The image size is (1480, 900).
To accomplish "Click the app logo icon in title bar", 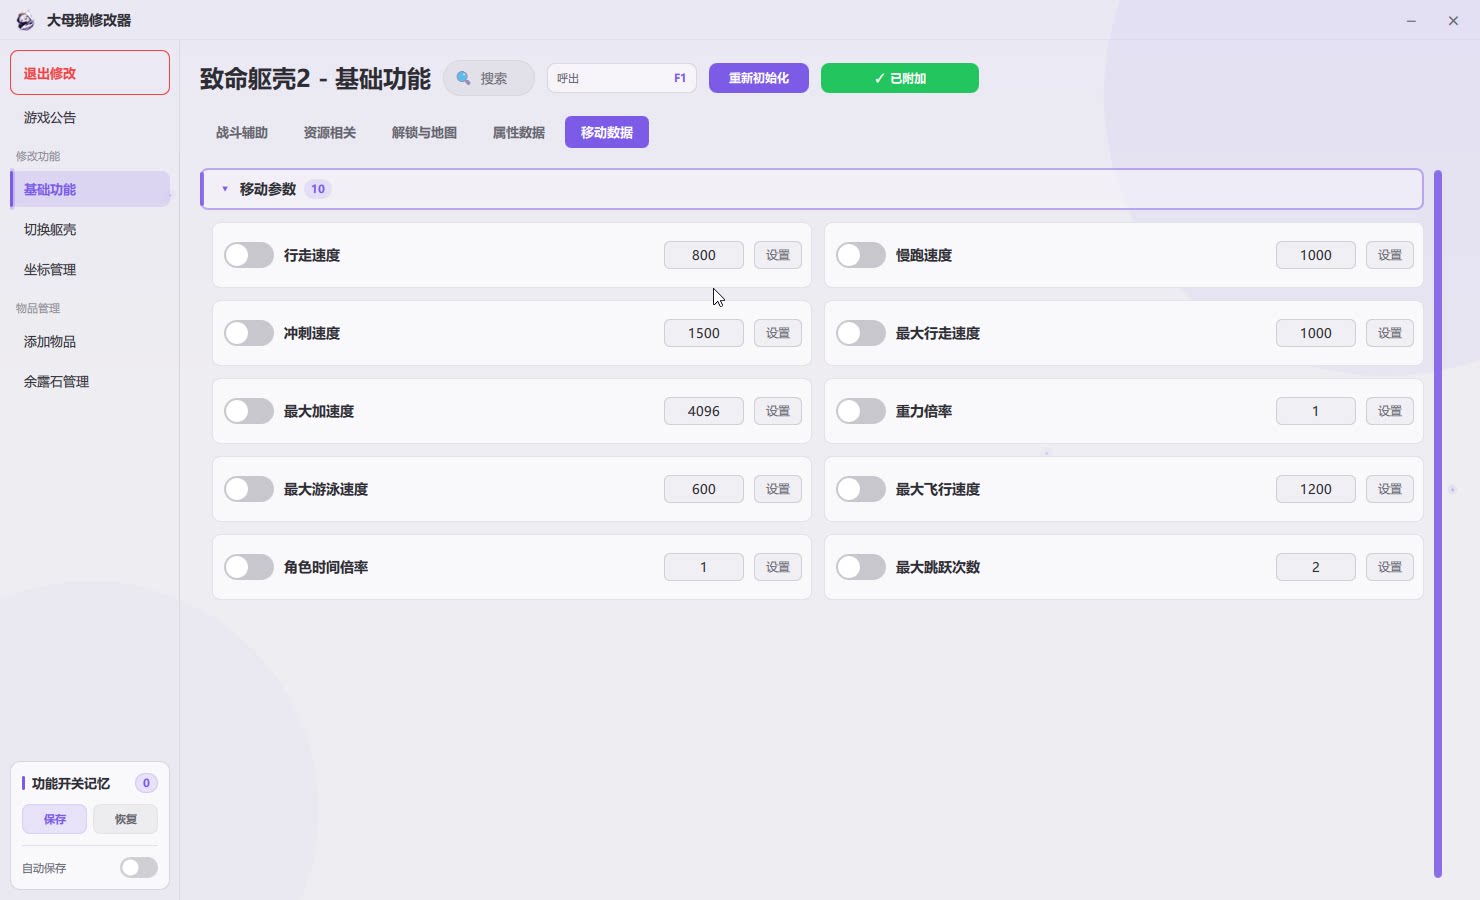I will (25, 20).
